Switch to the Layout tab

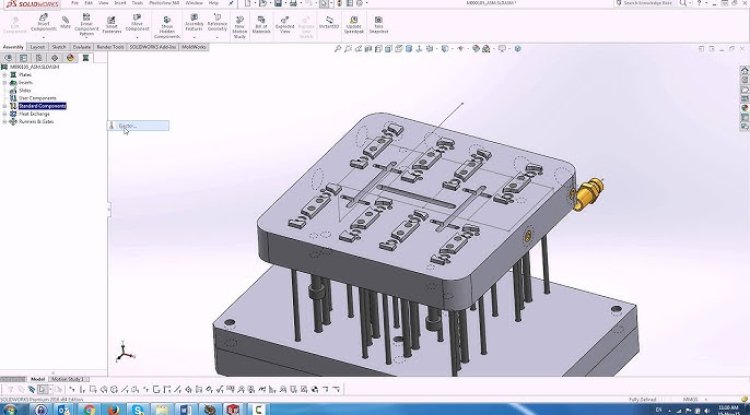point(37,47)
